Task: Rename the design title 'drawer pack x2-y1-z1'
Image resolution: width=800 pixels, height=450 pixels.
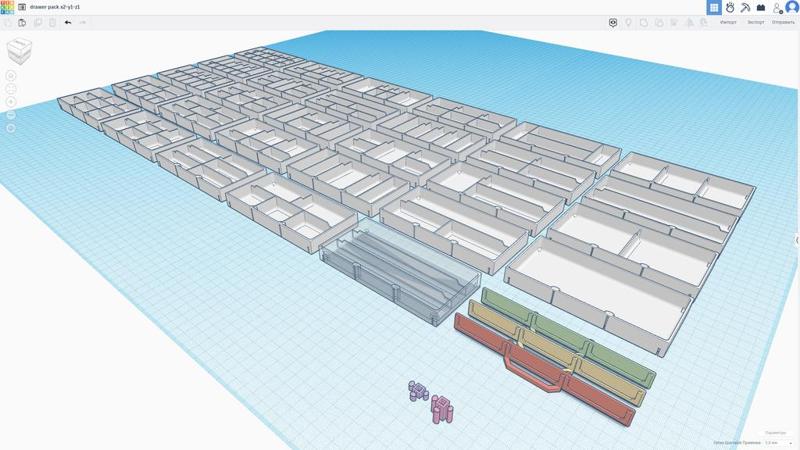Action: tap(55, 7)
